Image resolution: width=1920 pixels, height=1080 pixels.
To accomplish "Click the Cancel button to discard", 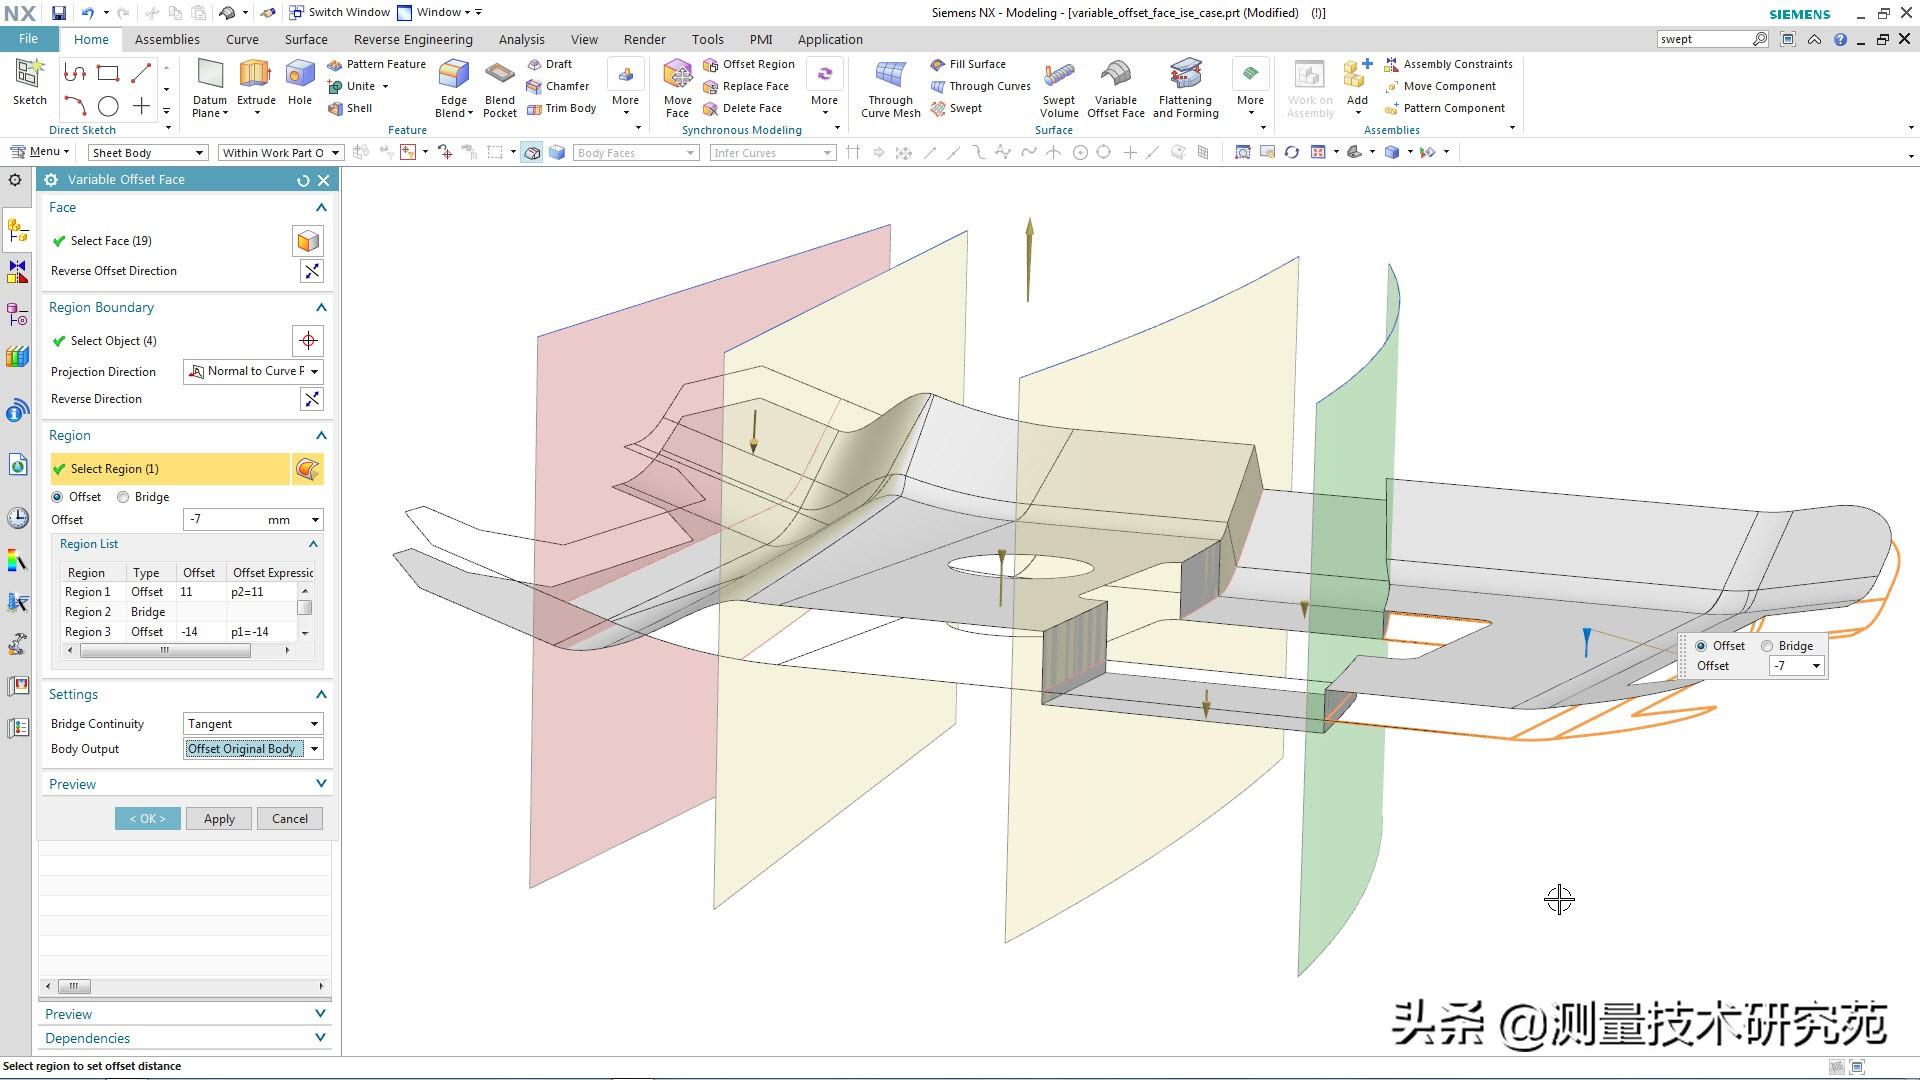I will click(x=289, y=818).
